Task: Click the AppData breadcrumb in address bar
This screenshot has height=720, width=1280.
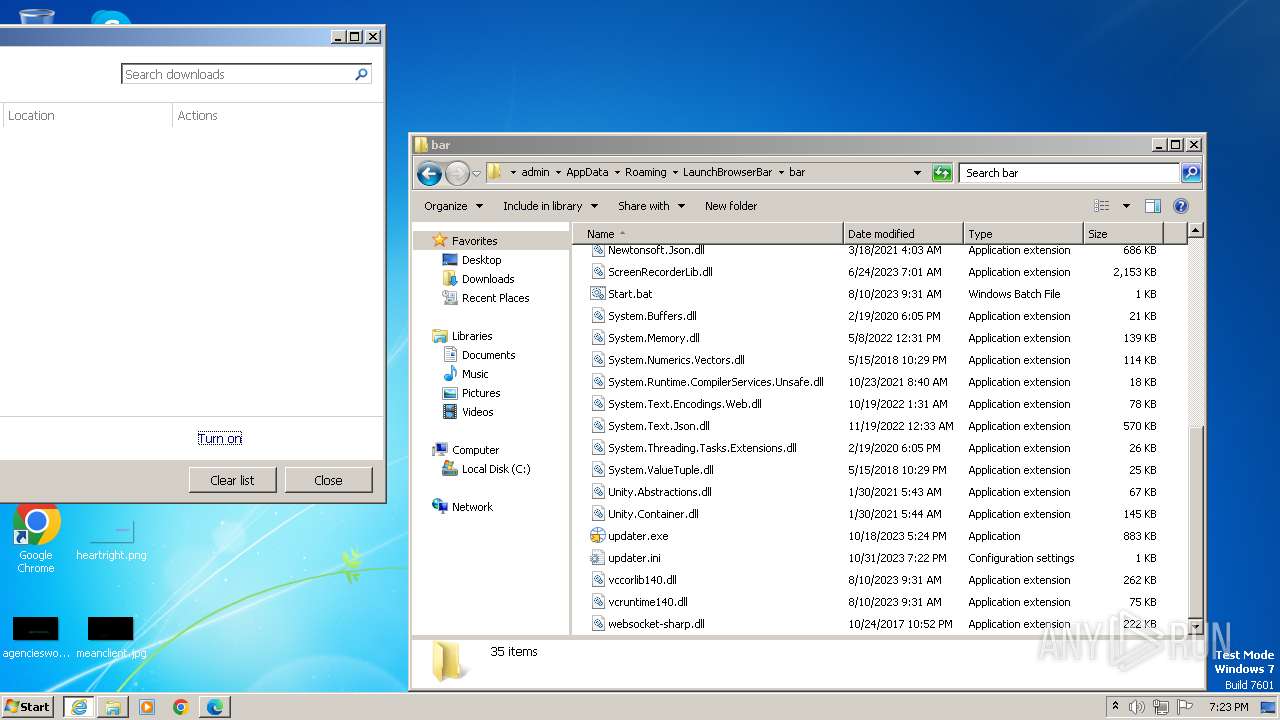Action: pos(587,173)
